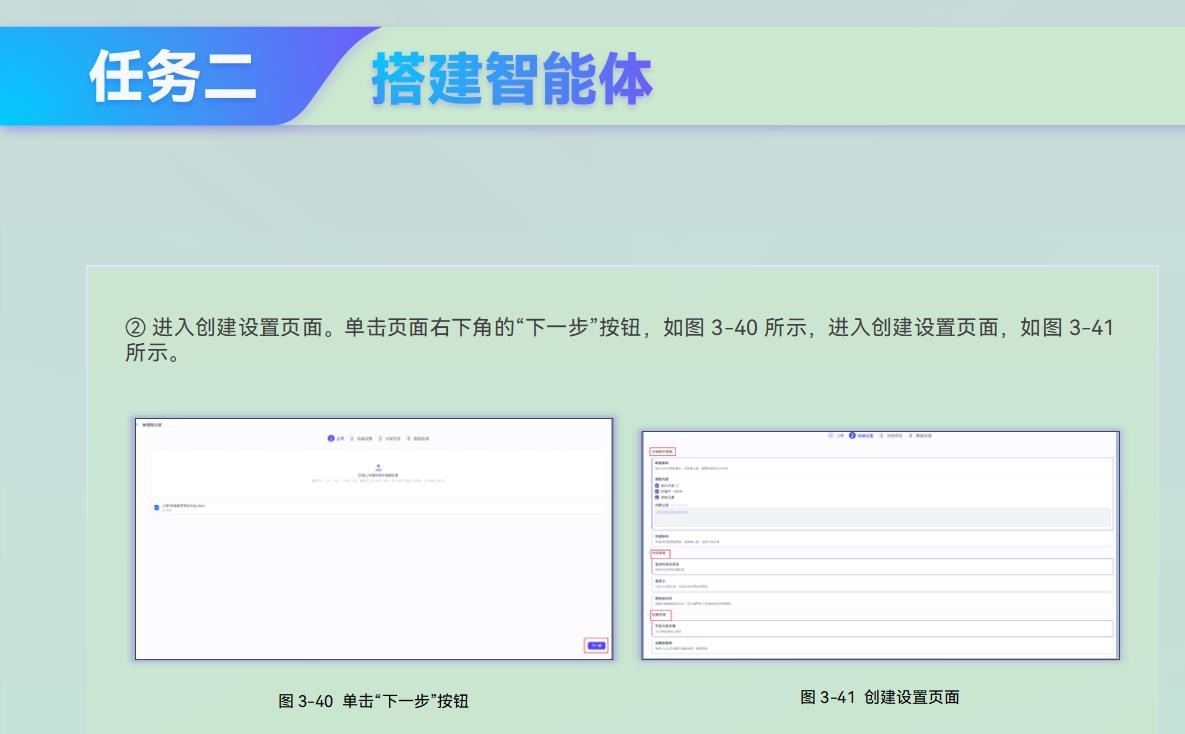Open the Figure 3-40 screenshot thumbnail

pos(373,539)
